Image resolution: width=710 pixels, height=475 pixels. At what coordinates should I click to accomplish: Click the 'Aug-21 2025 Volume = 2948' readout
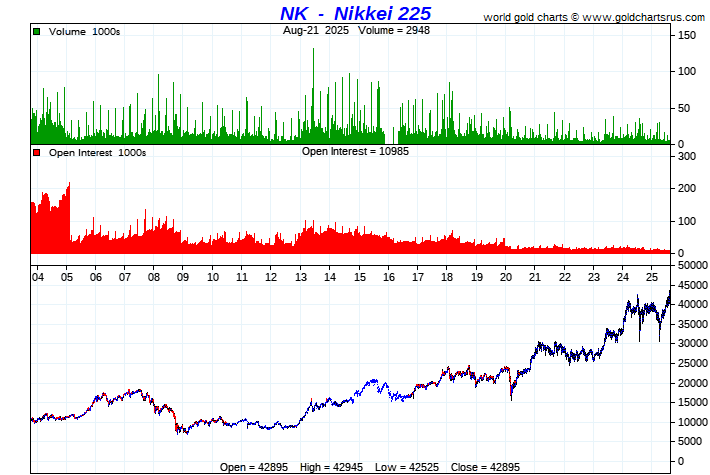356,30
